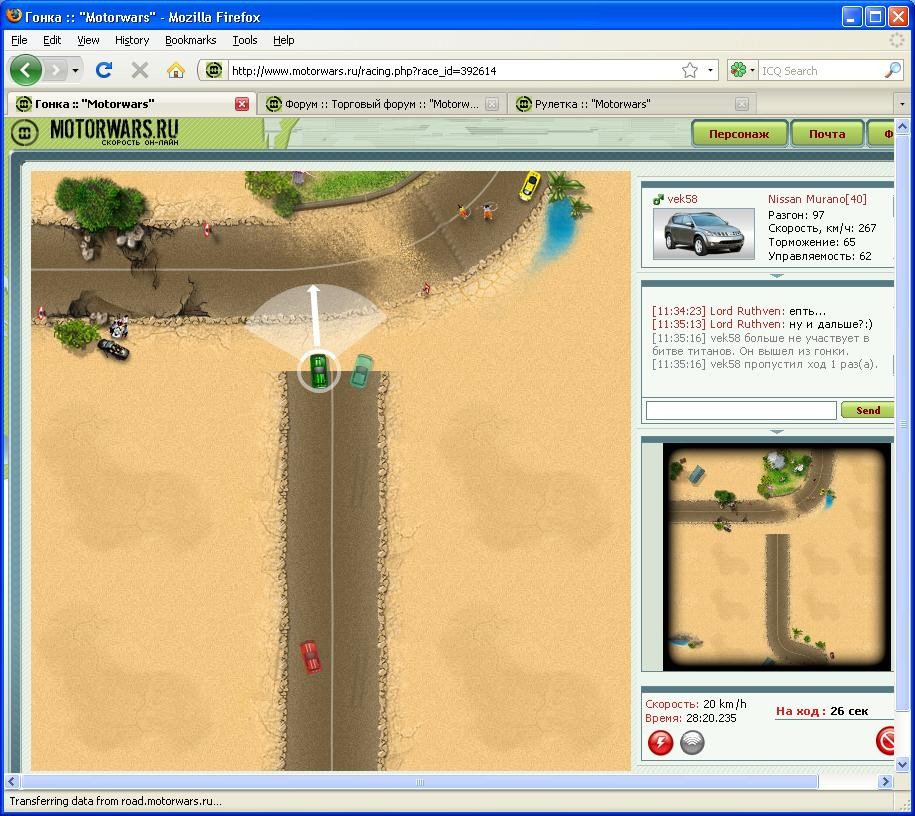Bookmark this page with the star icon
The image size is (915, 816).
tap(690, 71)
